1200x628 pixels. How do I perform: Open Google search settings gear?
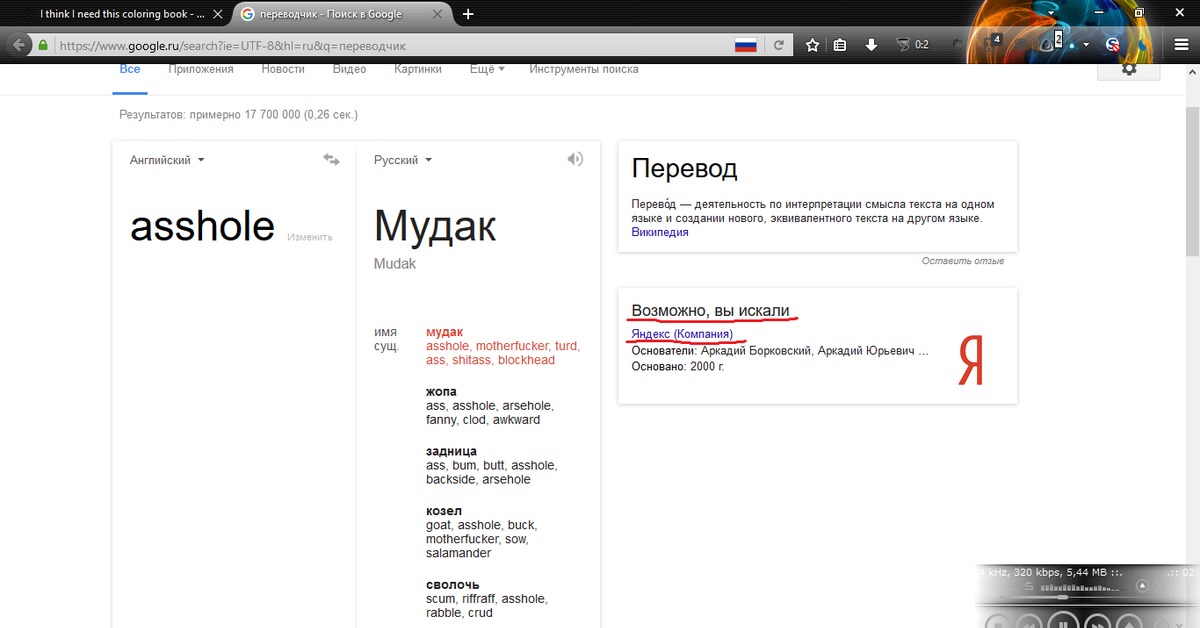click(1129, 69)
